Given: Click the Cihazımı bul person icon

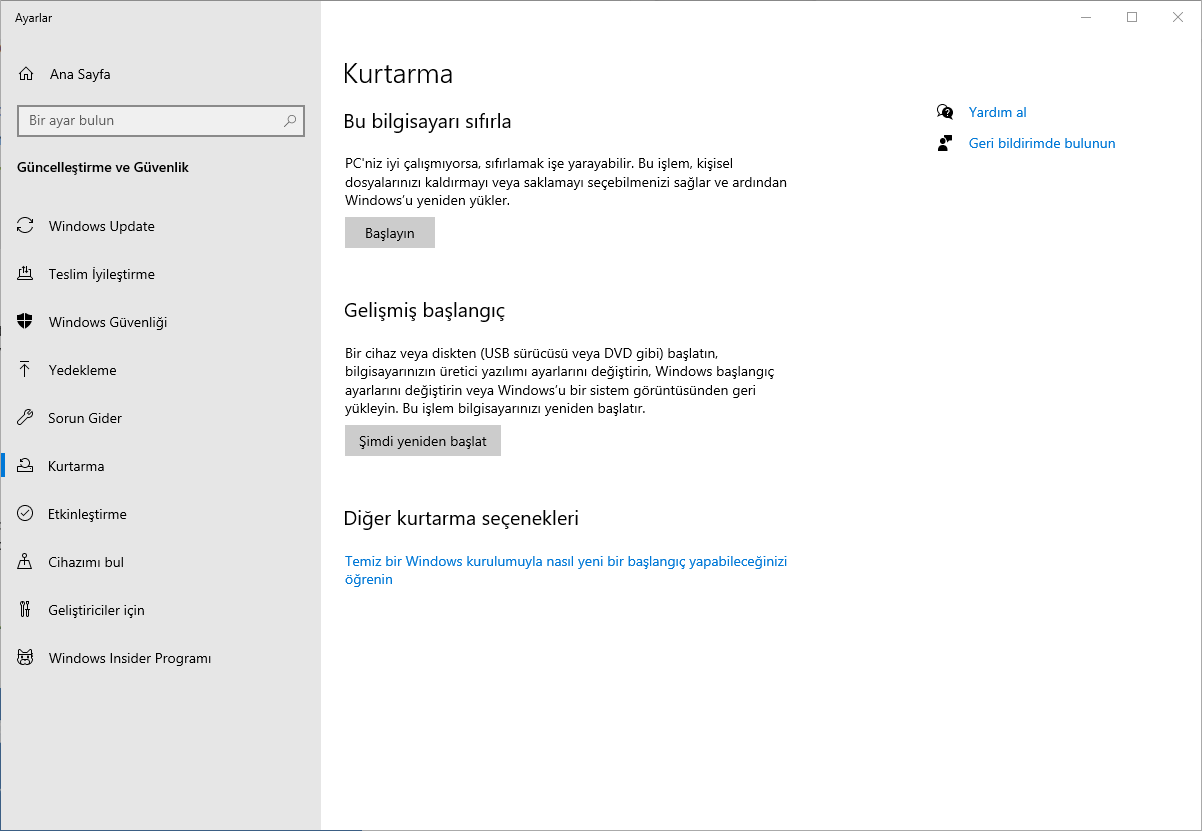Looking at the screenshot, I should [26, 562].
